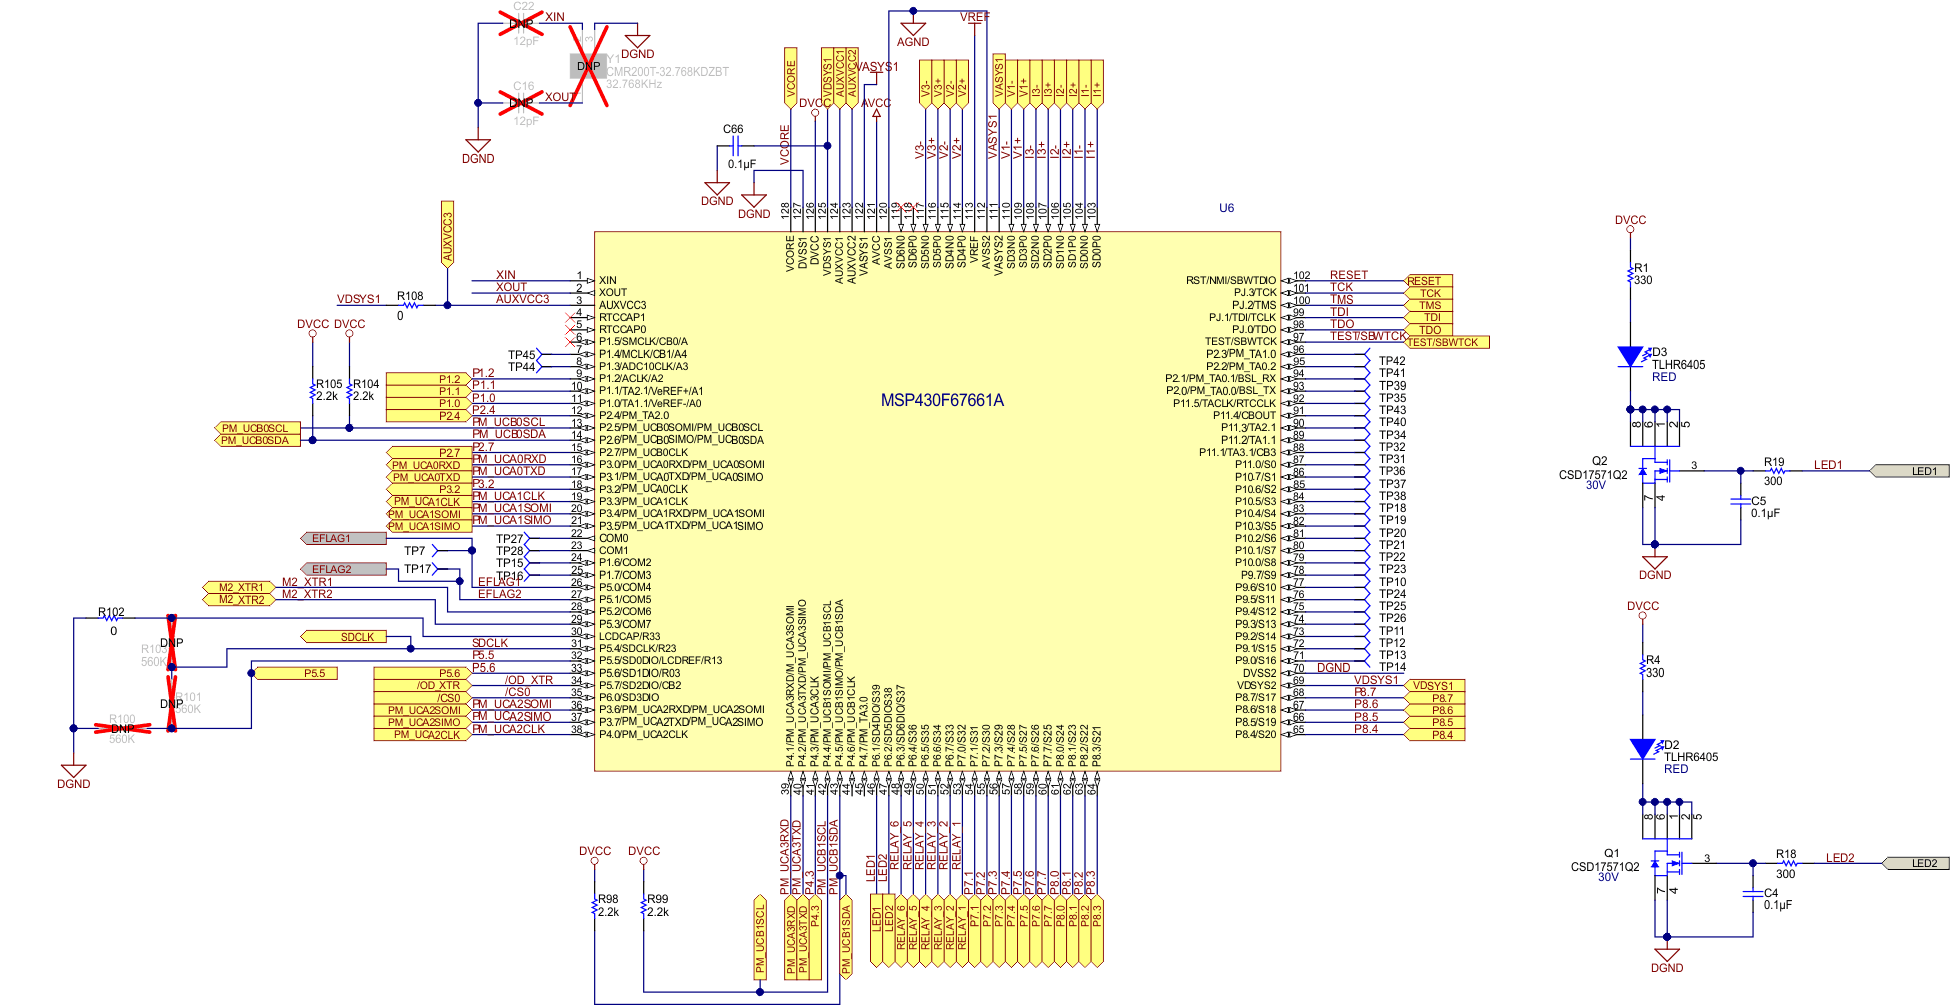Select capacitor C4 0.1µF symbol
Image resolution: width=1958 pixels, height=1005 pixels.
coord(1753,894)
